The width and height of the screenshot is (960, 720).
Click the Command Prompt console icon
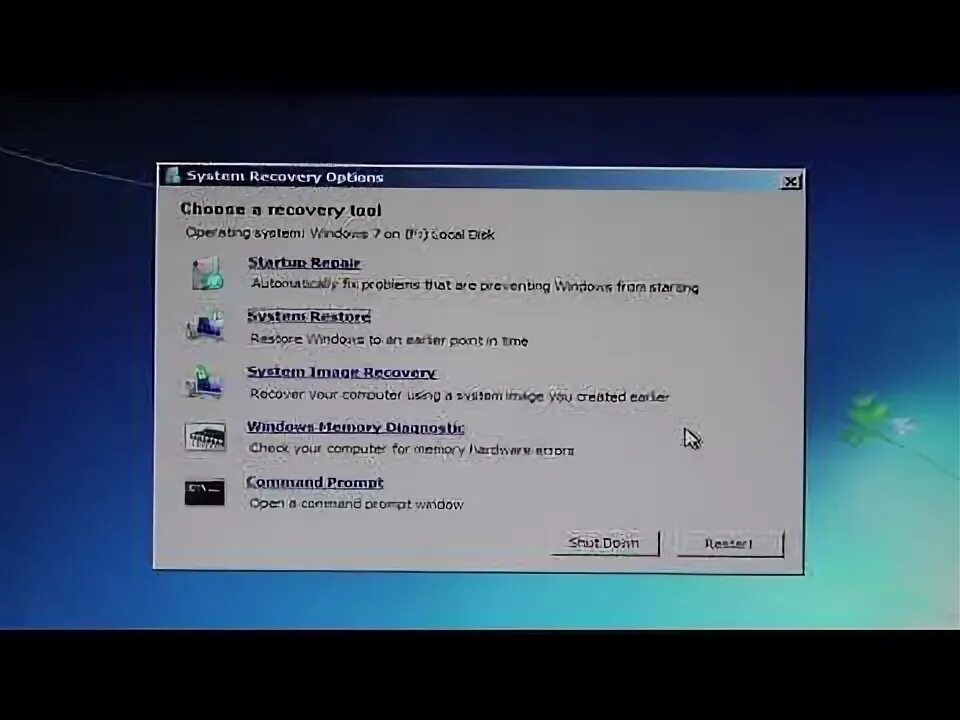coord(204,493)
